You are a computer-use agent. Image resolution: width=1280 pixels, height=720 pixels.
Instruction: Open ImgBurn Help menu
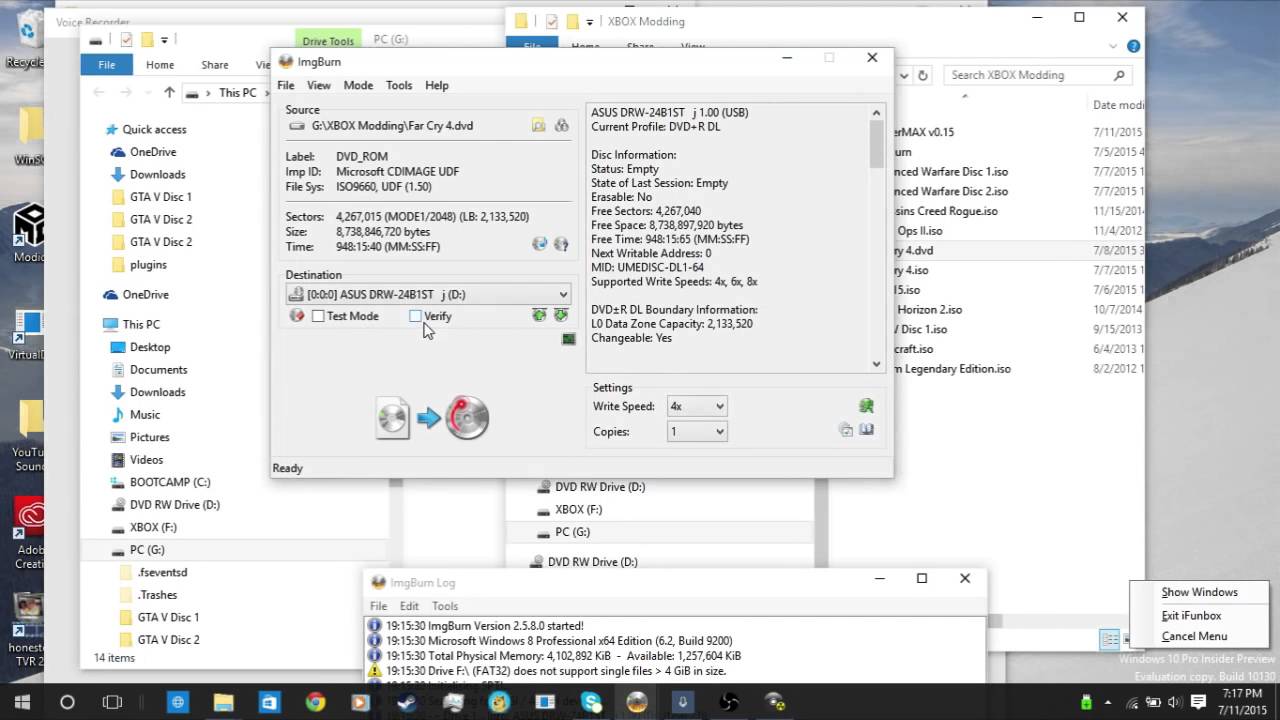(437, 85)
